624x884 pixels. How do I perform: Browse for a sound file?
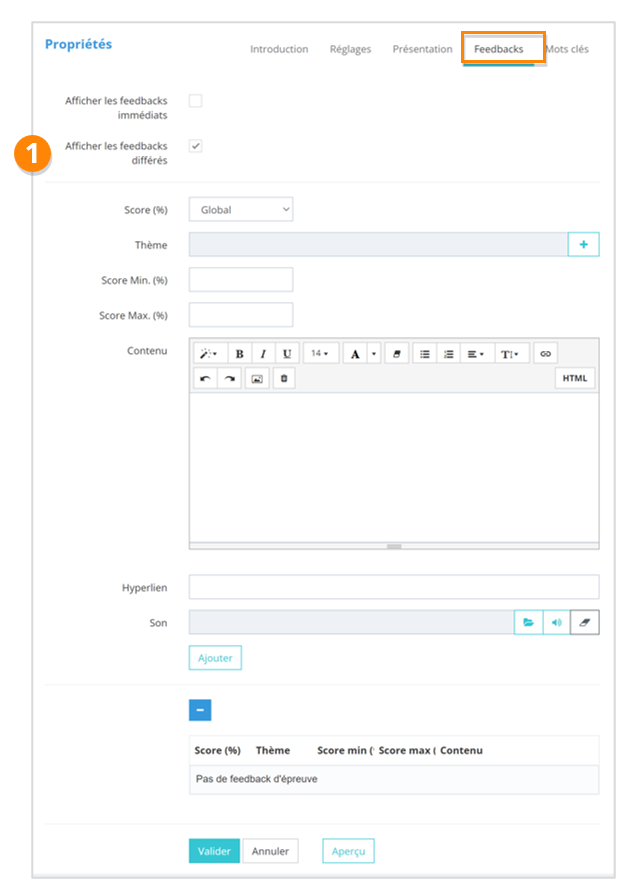click(x=527, y=622)
